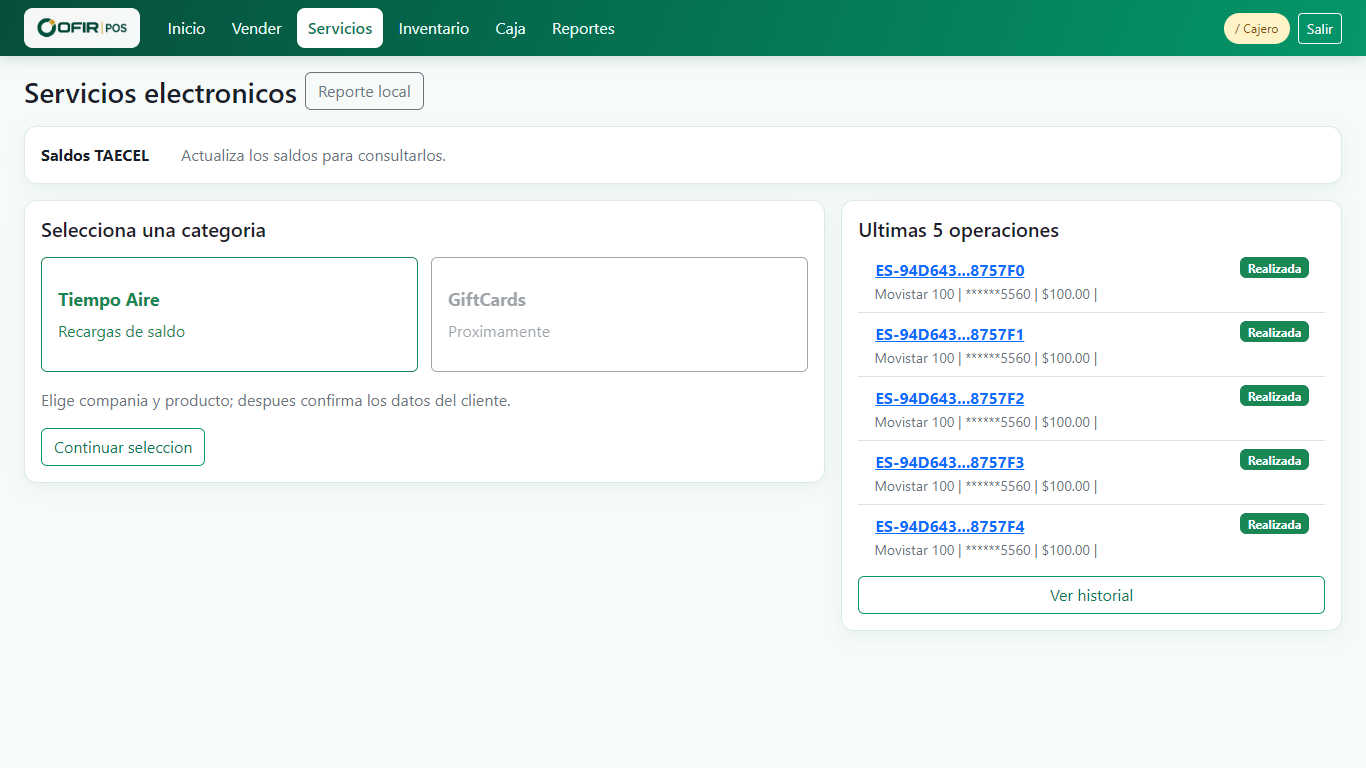Click the Cajero user badge
Screen dimensions: 1366x768
coord(1257,28)
